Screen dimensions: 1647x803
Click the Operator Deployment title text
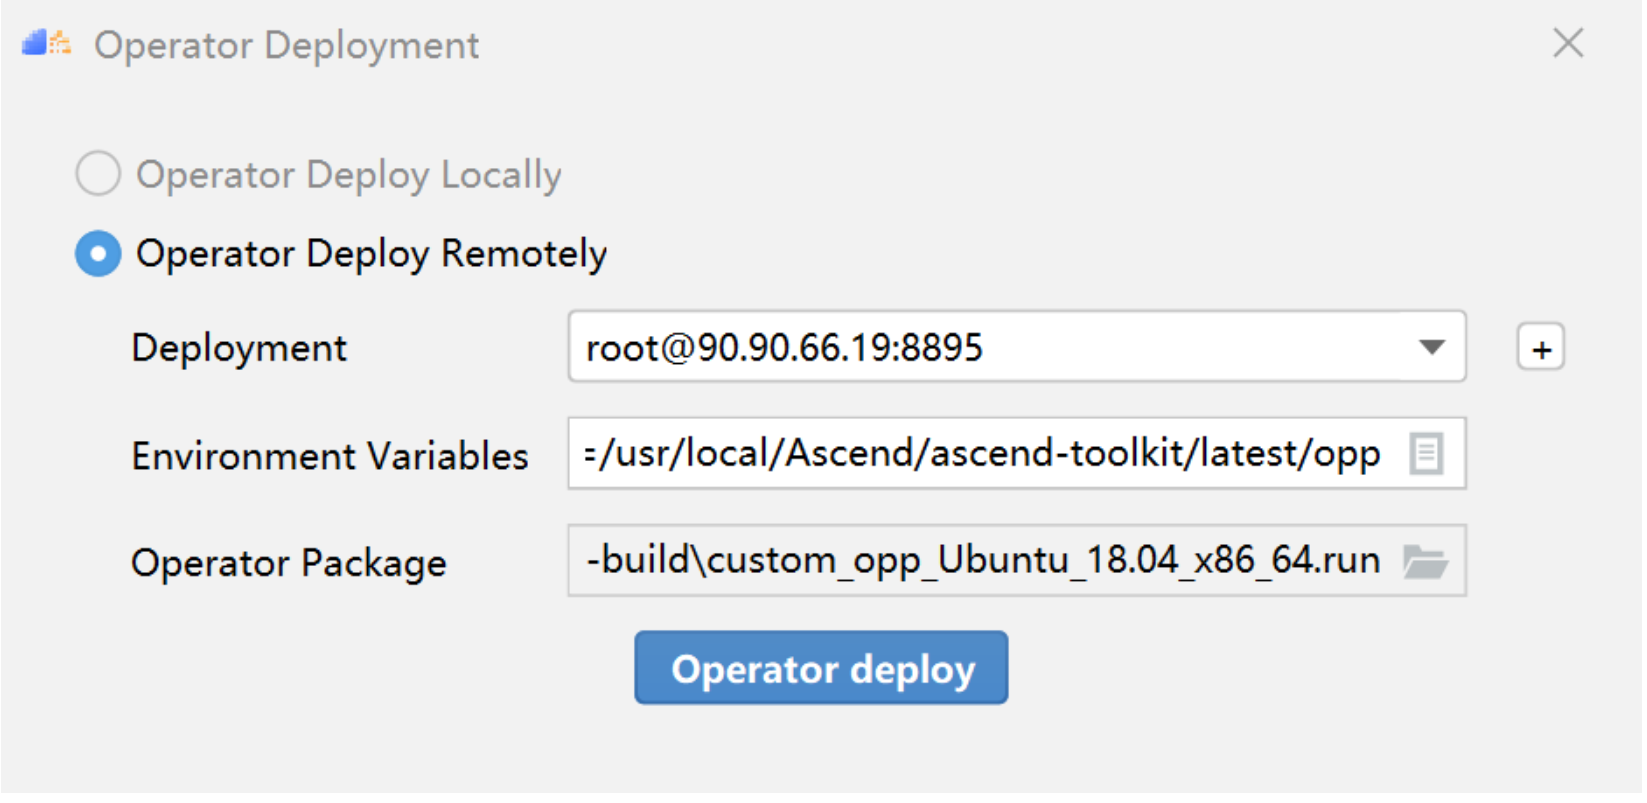(x=287, y=46)
